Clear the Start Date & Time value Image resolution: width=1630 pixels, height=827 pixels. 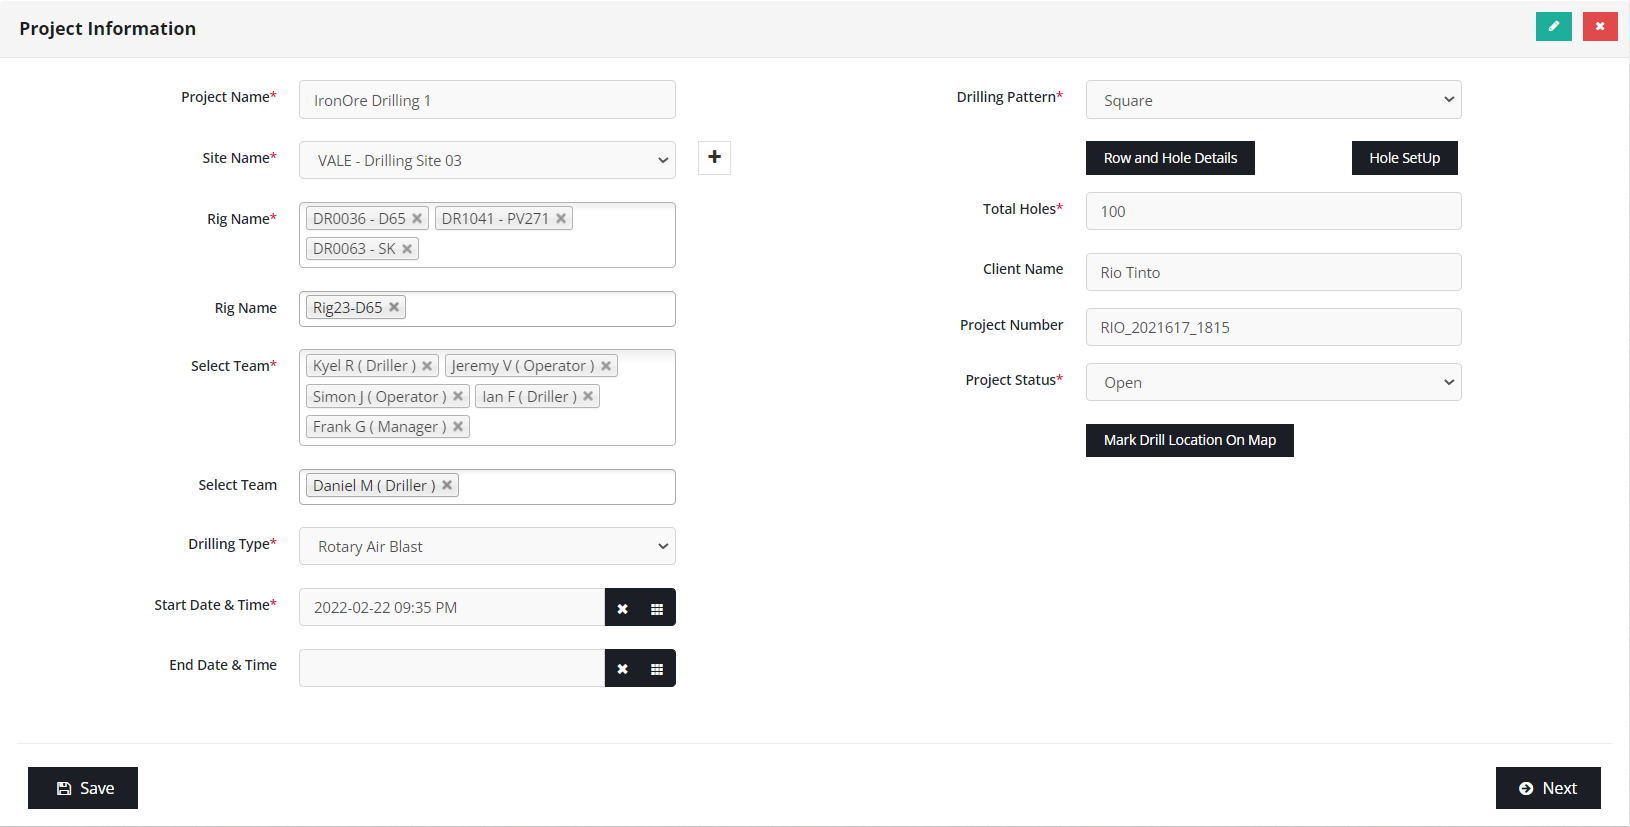pos(622,608)
